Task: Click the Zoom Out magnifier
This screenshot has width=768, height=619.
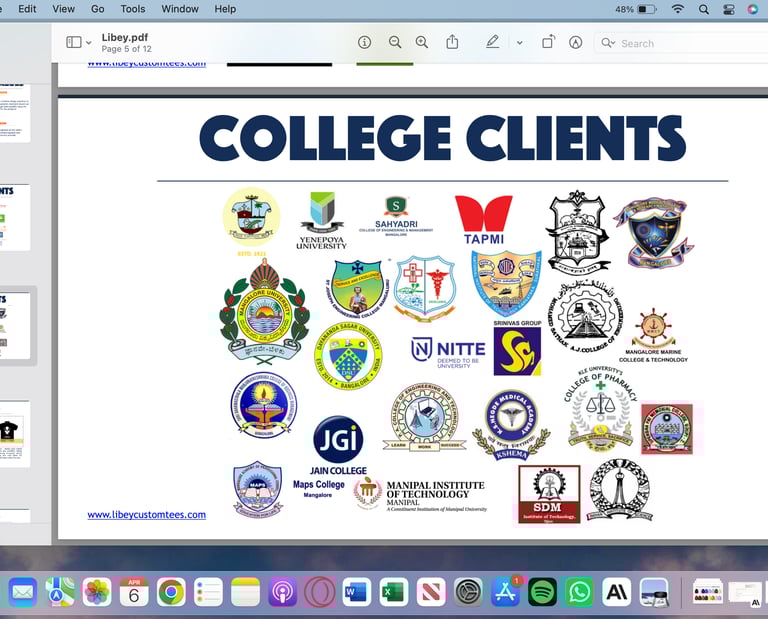Action: 395,43
